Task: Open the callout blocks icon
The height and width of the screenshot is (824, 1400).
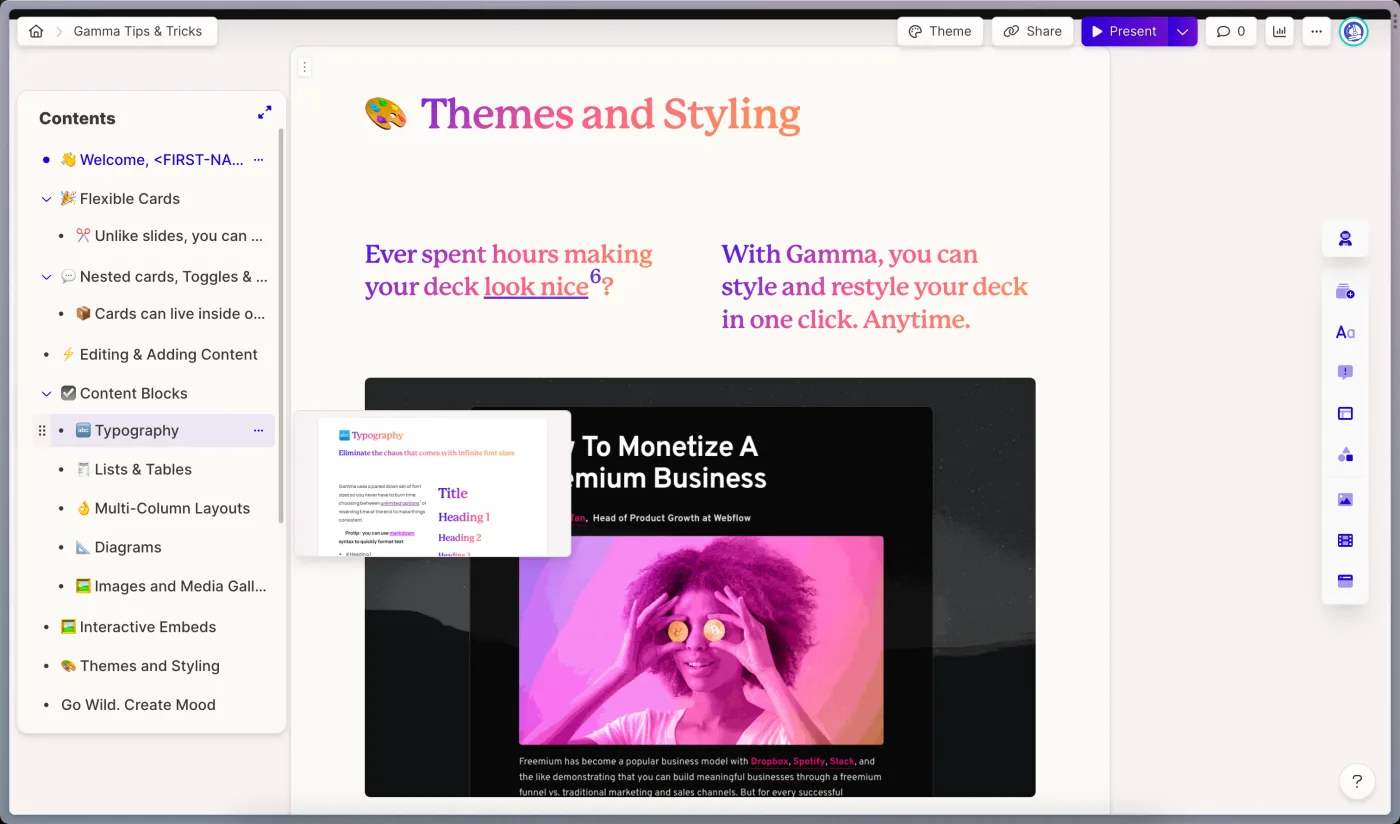Action: (x=1345, y=372)
